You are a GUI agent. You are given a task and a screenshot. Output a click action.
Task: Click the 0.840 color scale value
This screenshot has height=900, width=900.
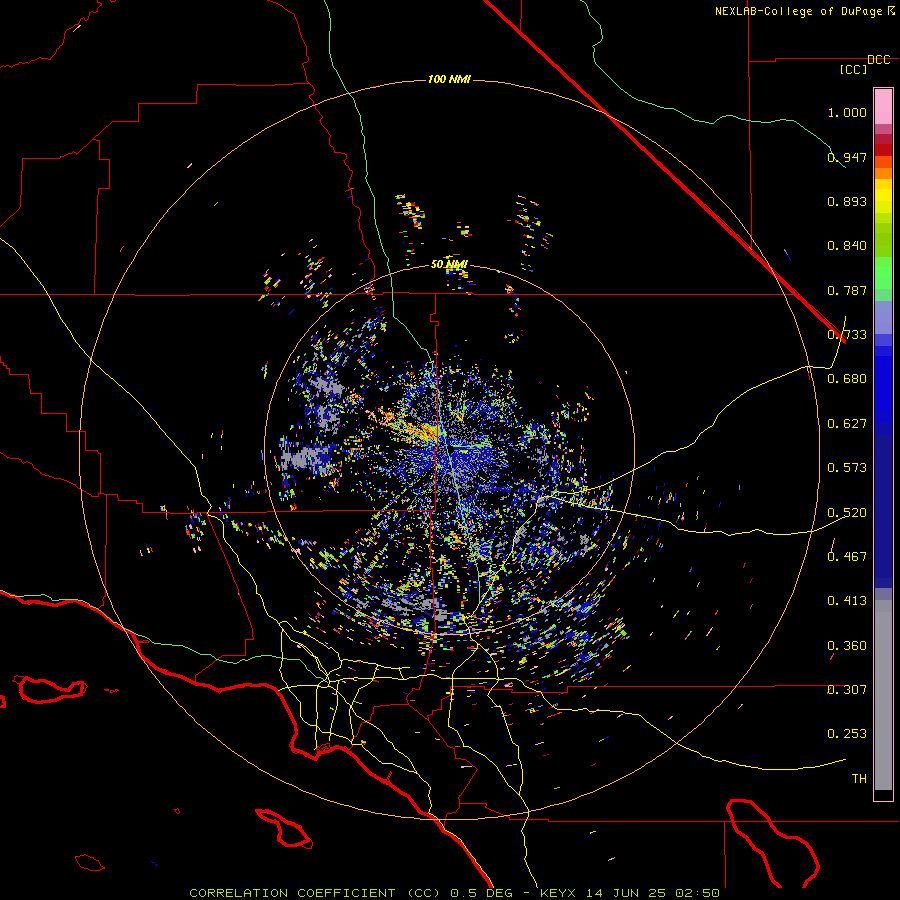847,246
